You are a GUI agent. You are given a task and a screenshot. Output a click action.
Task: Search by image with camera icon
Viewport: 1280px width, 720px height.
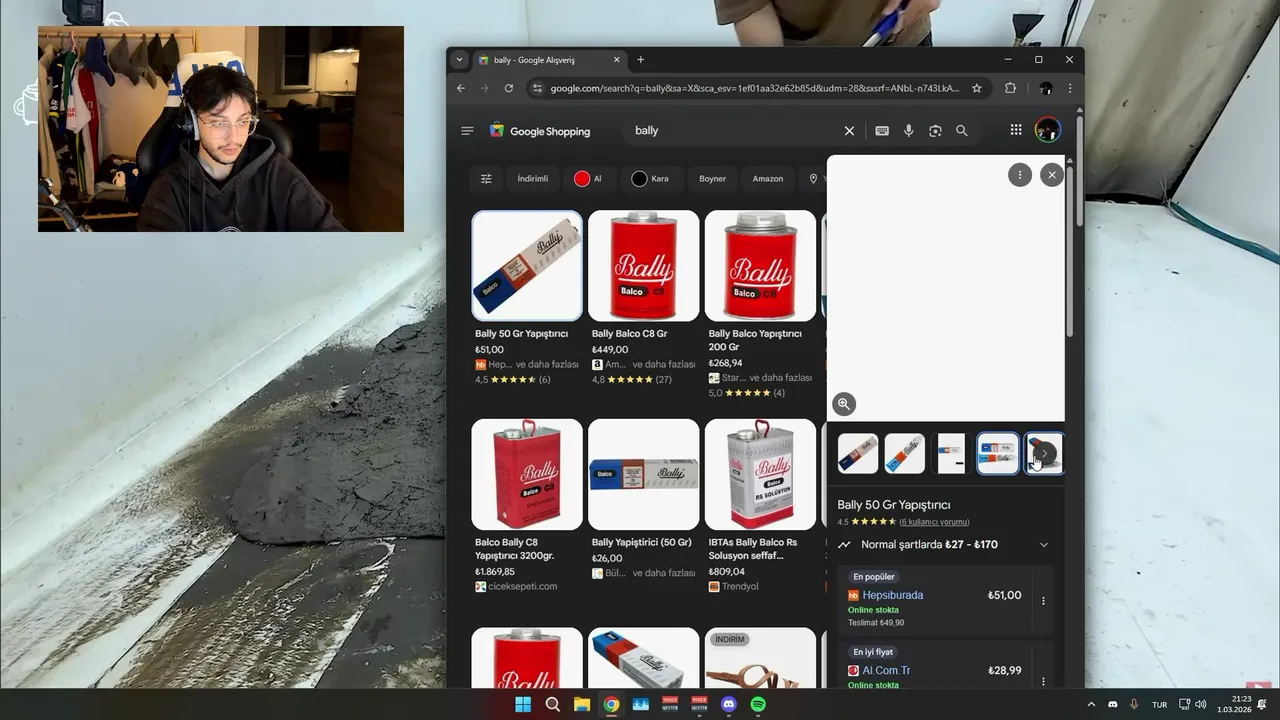(935, 131)
